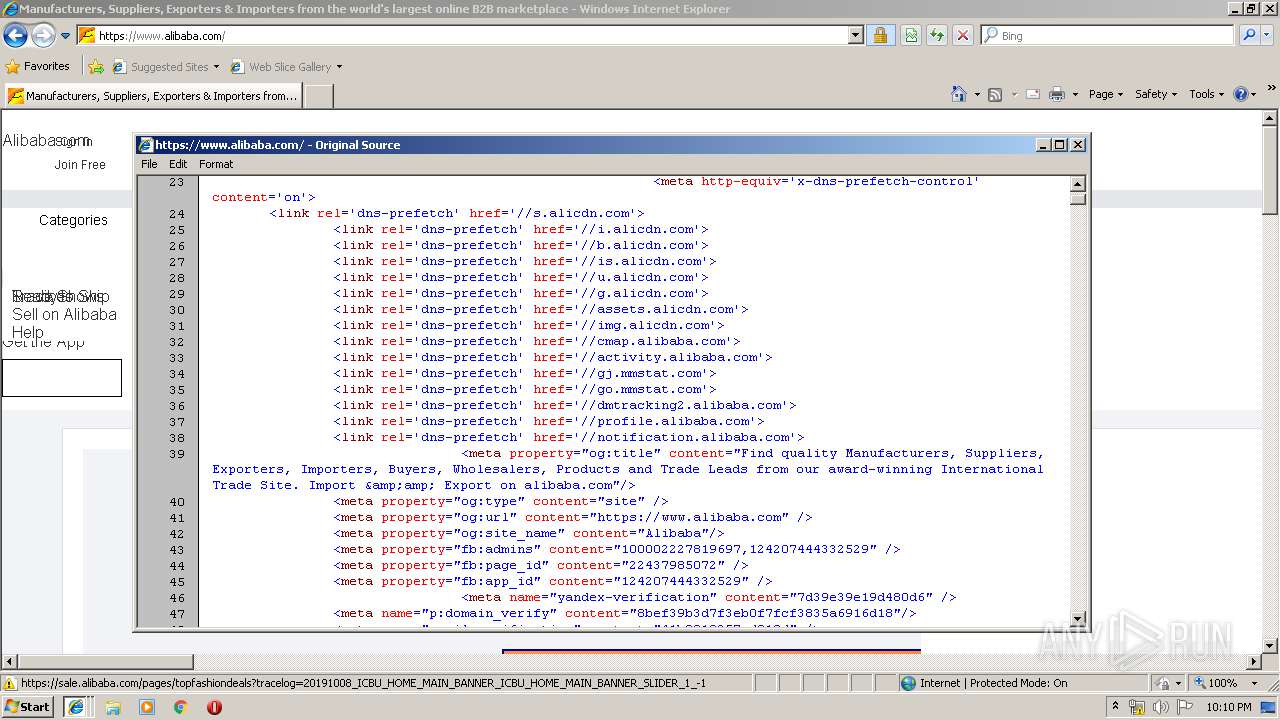This screenshot has height=720, width=1280.
Task: Open the Safety menu
Action: (x=1157, y=94)
